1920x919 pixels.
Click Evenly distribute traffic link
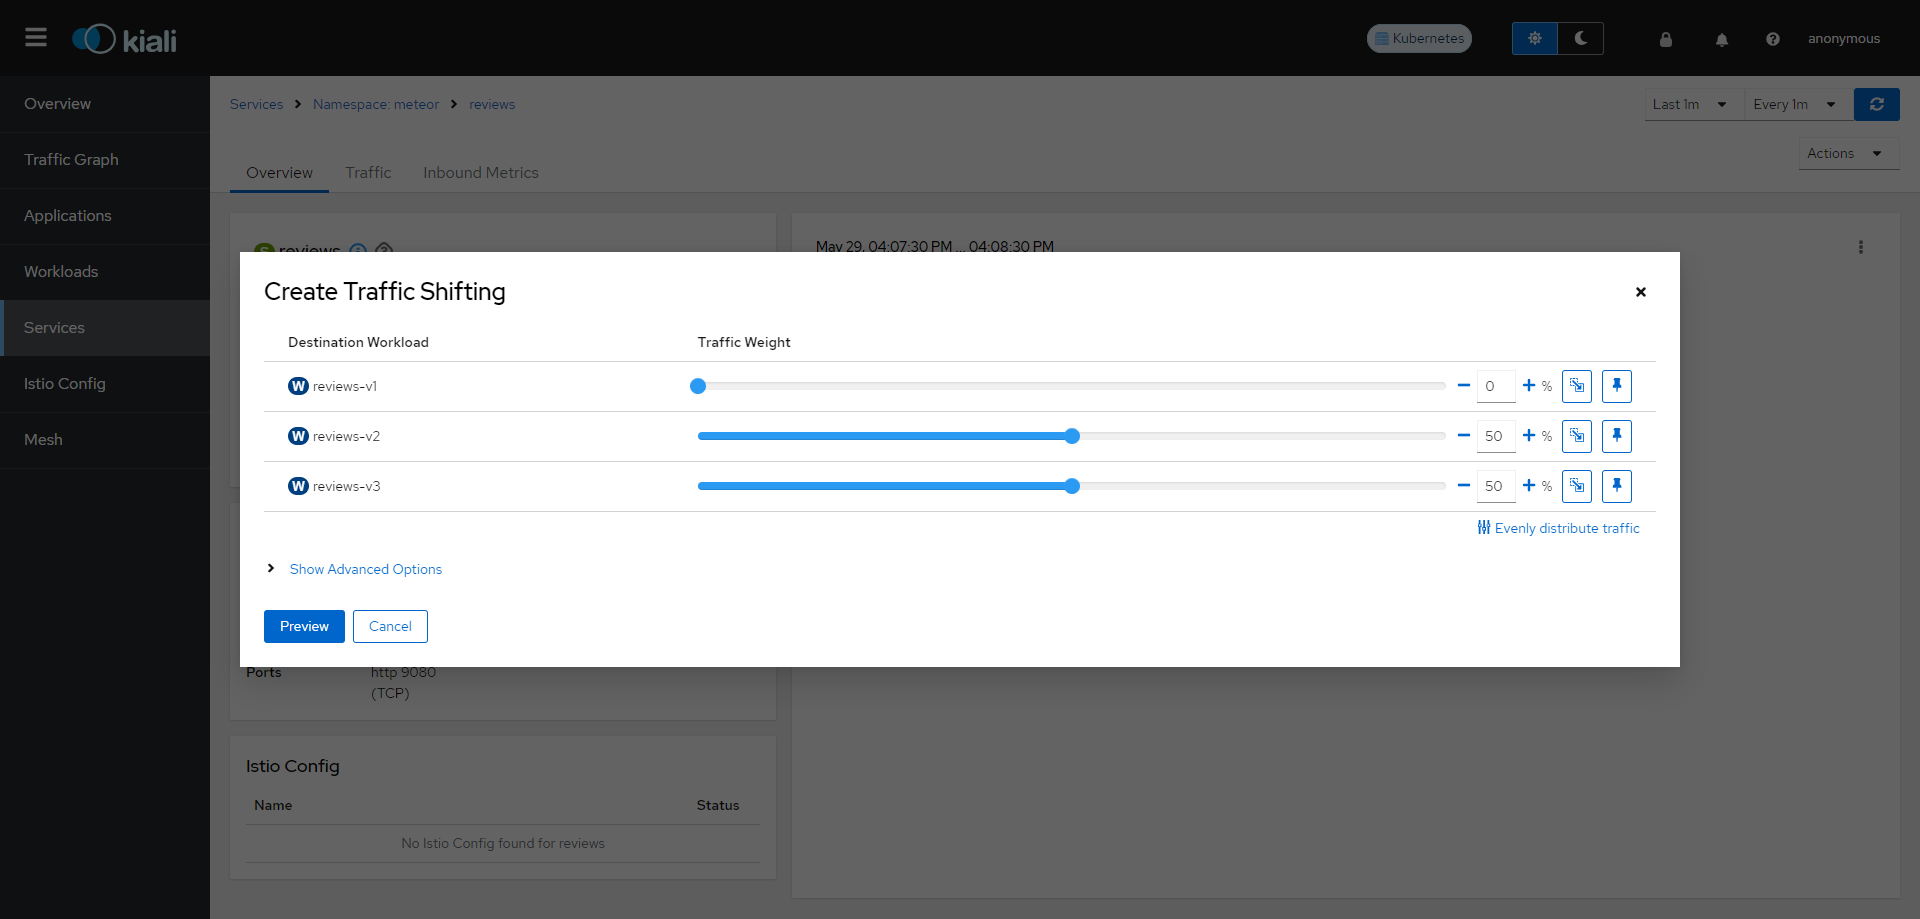click(x=1558, y=528)
